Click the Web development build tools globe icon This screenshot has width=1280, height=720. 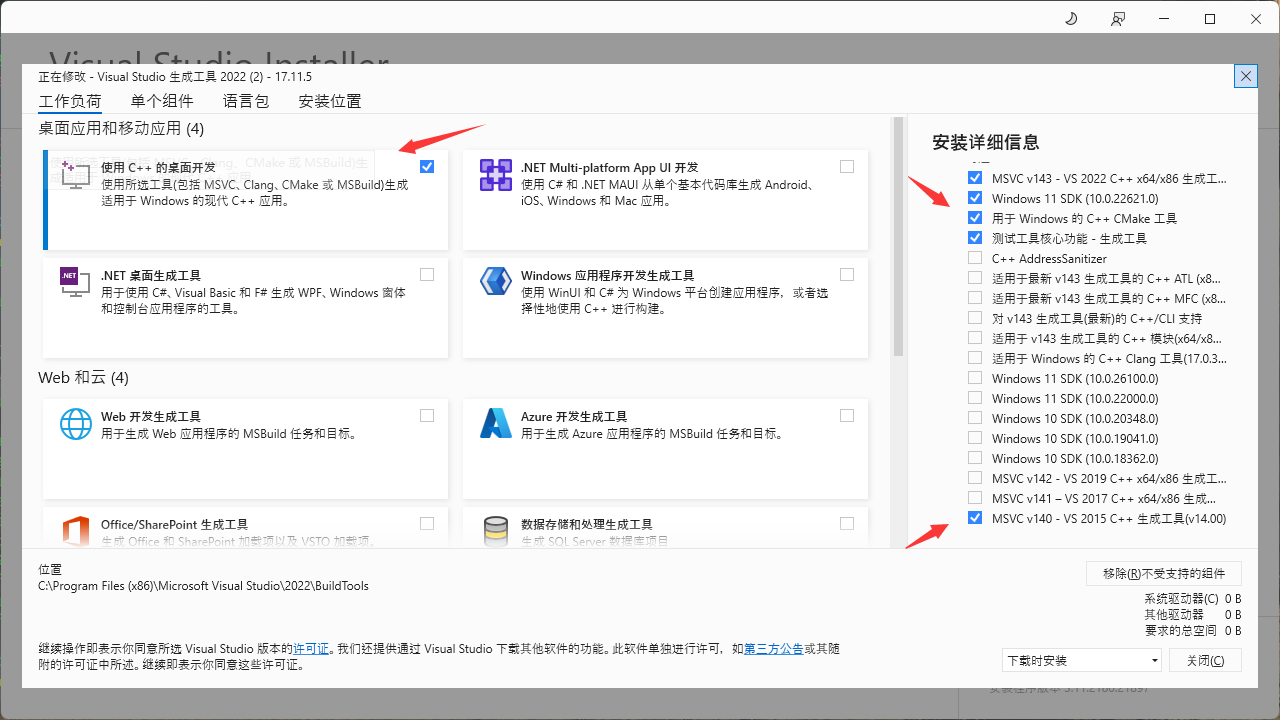(x=76, y=423)
